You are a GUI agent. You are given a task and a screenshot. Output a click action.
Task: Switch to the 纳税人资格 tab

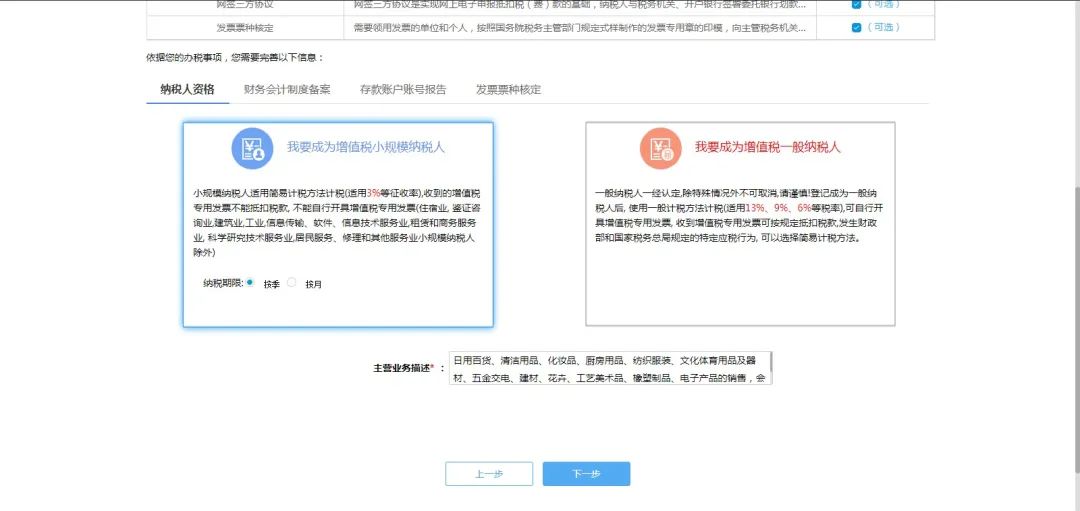coord(187,90)
